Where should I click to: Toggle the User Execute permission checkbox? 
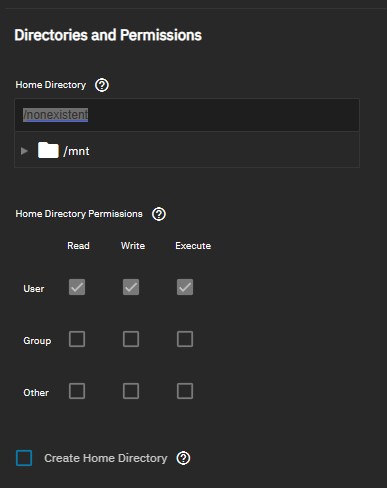click(x=185, y=287)
